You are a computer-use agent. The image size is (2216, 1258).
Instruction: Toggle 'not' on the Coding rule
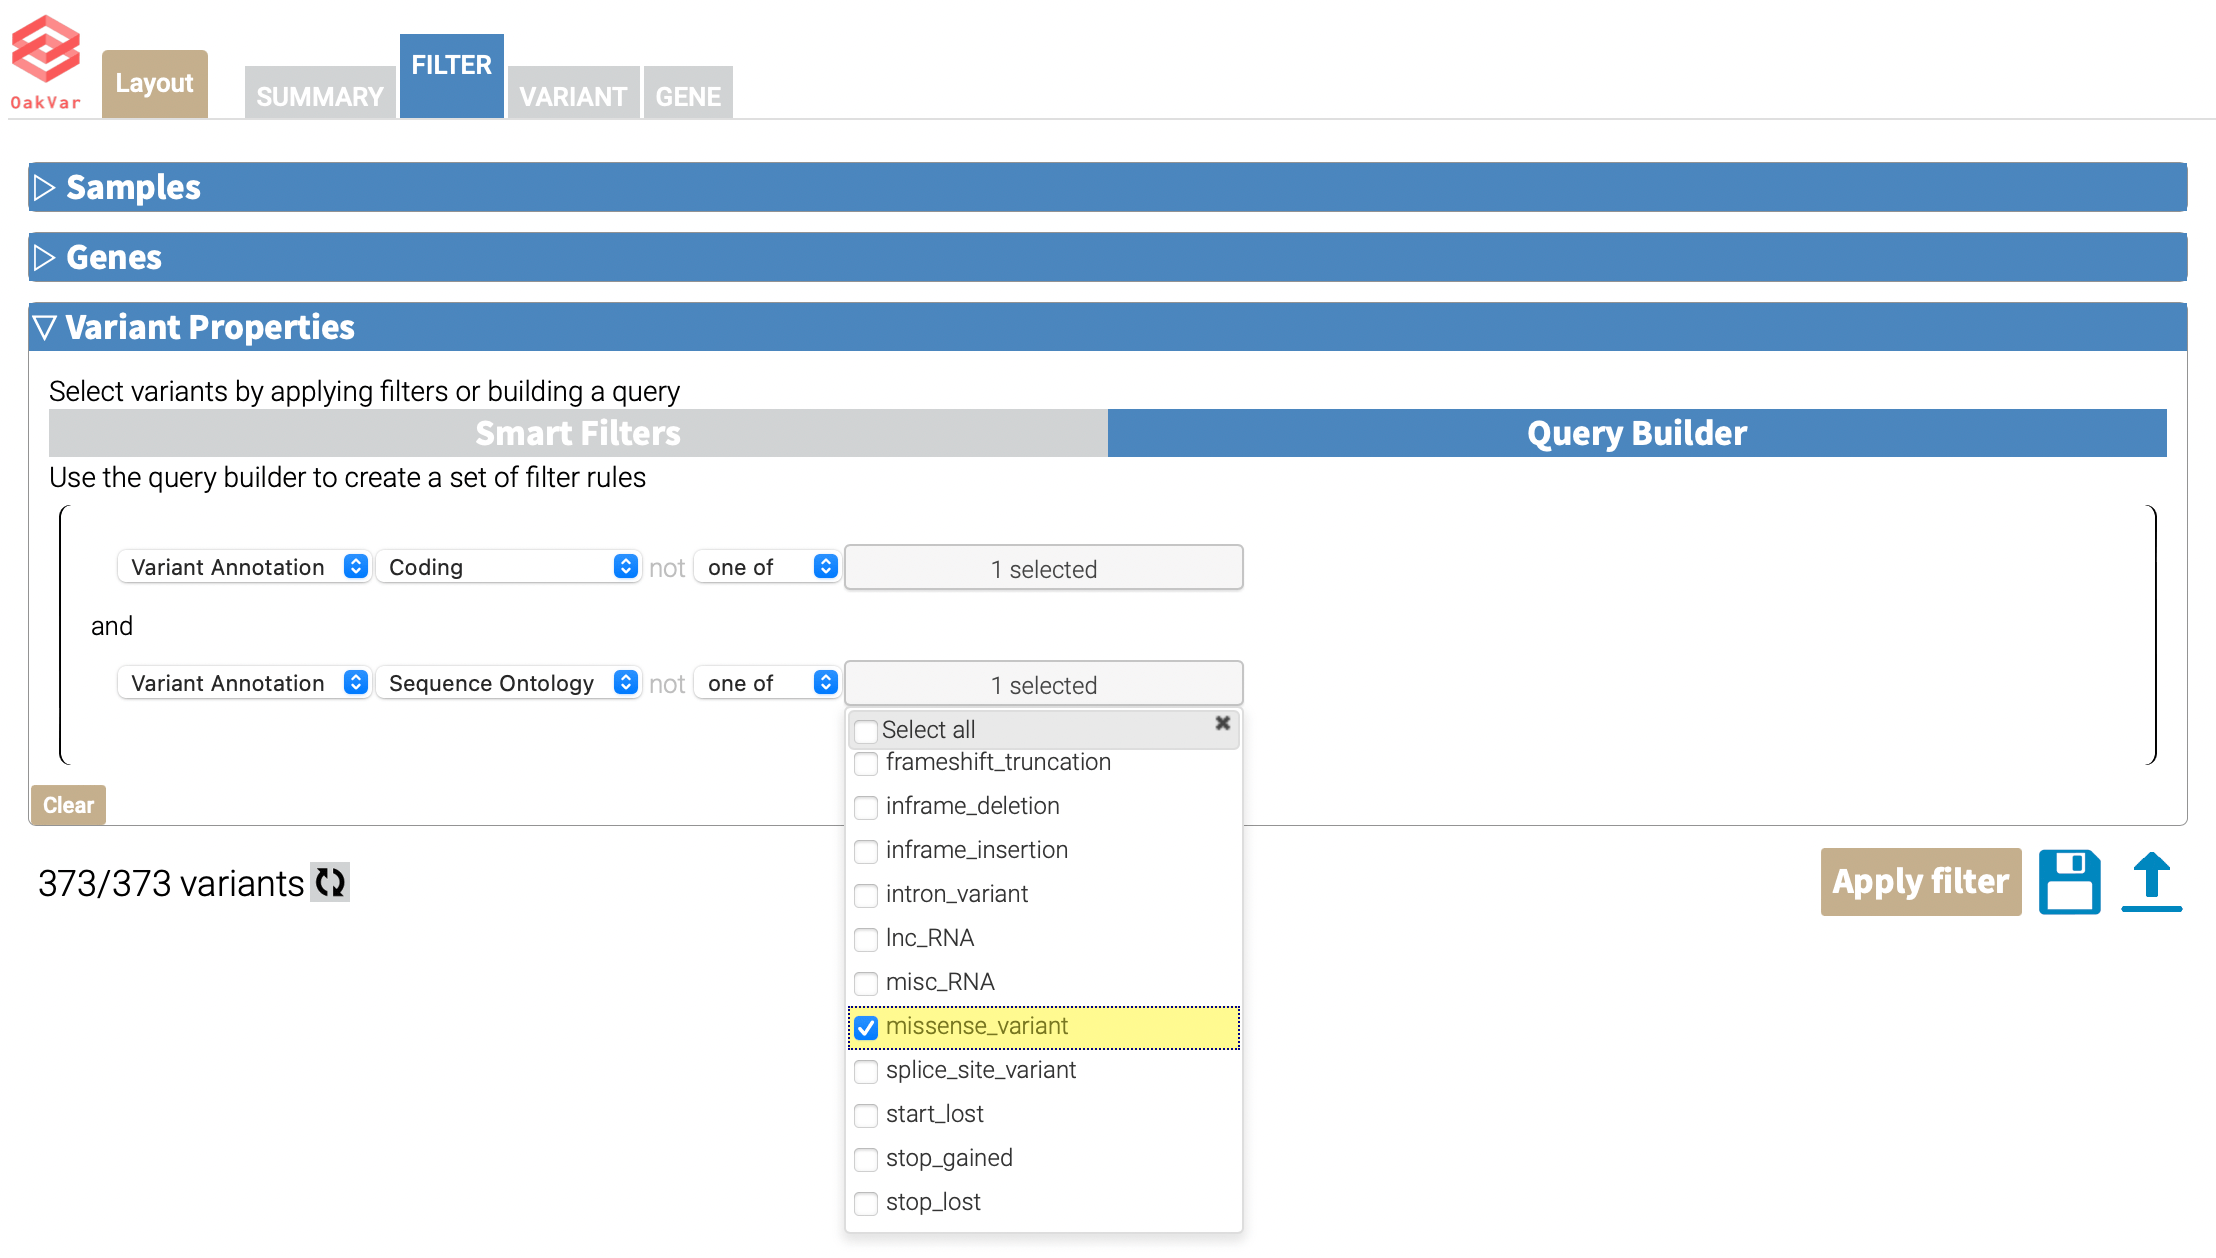tap(667, 568)
